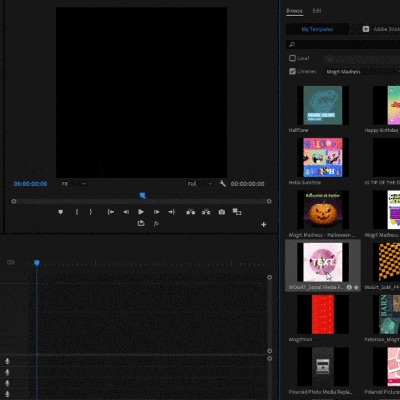The height and width of the screenshot is (400, 400).
Task: Open the Comparison View button
Action: (237, 212)
